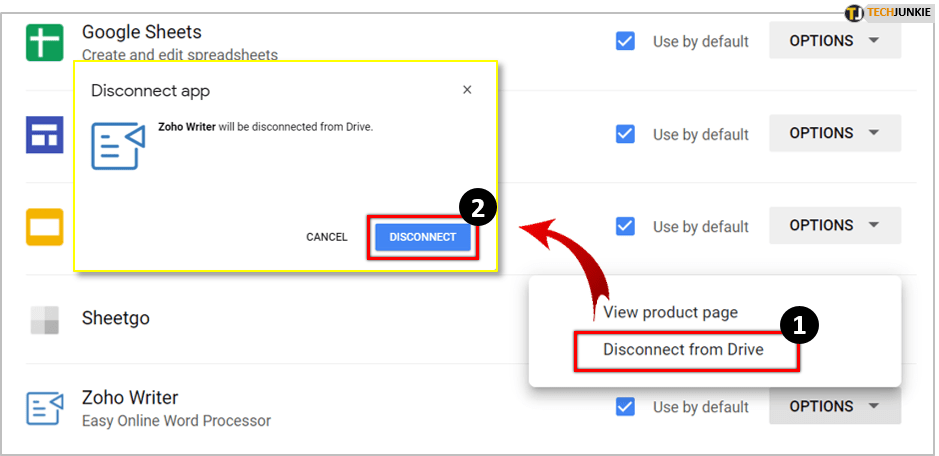
Task: Click the TechJunkie logo
Action: click(x=886, y=13)
